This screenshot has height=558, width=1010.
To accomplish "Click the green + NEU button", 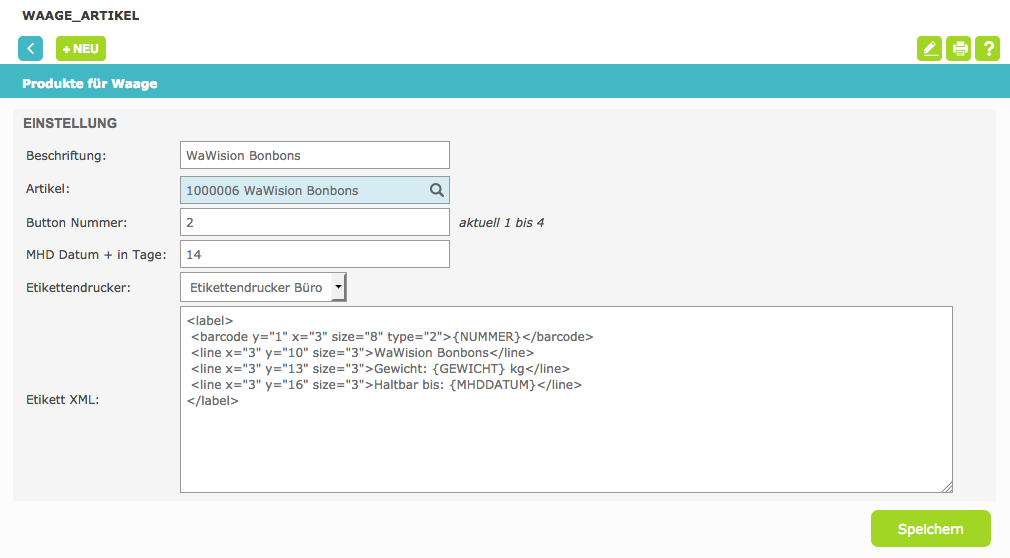I will [81, 48].
